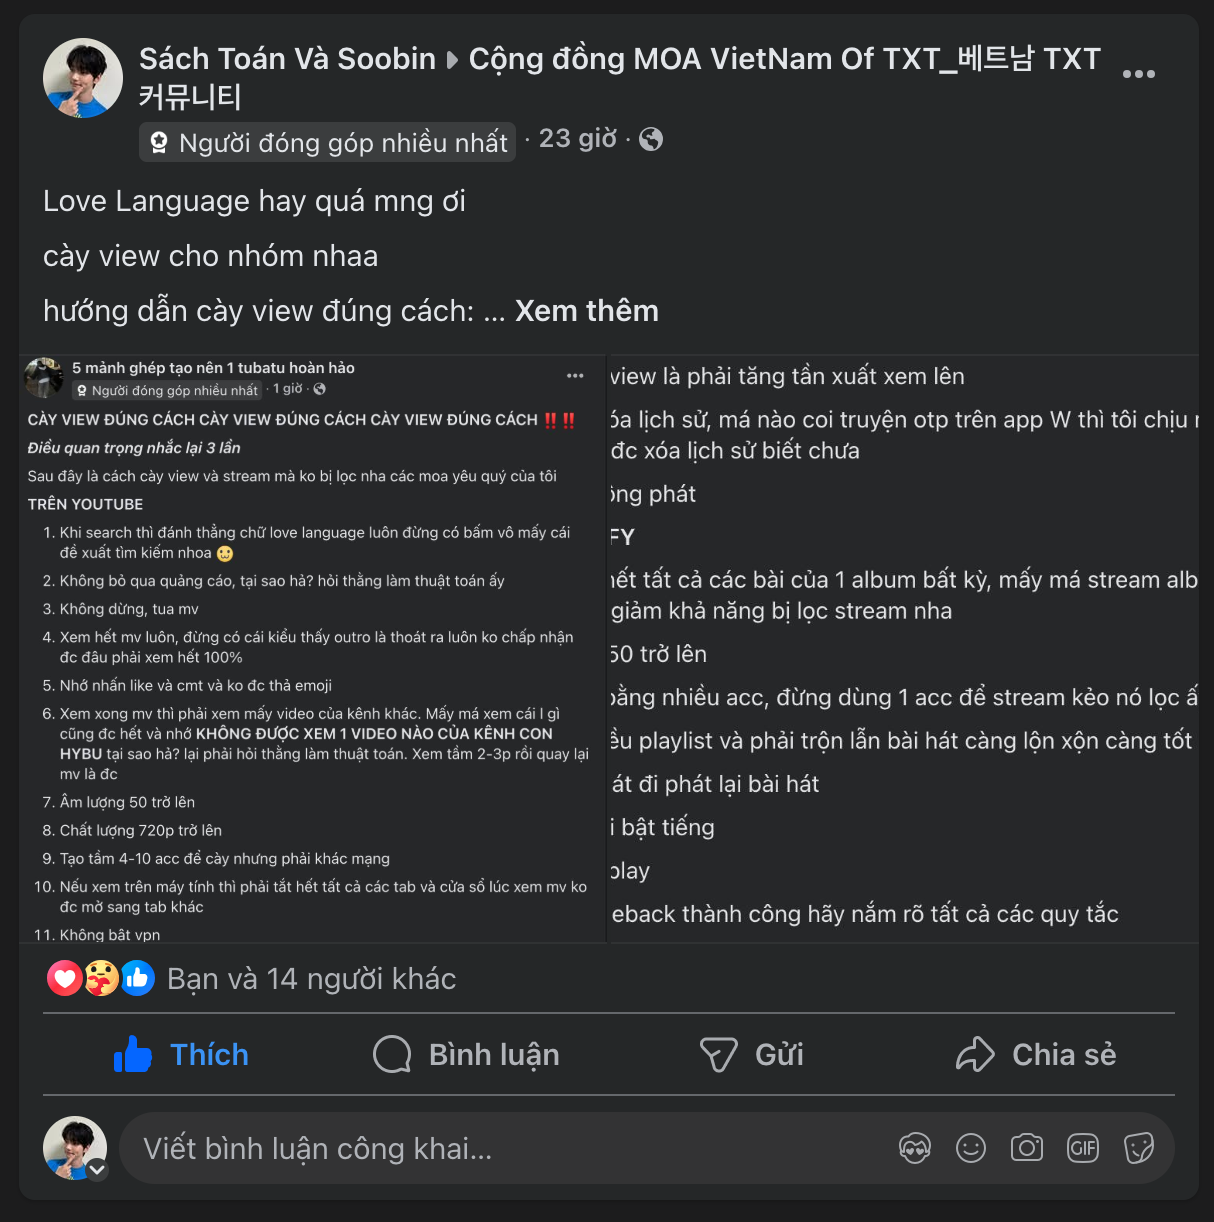Viewport: 1214px width, 1222px height.
Task: Open Cộng đồng MOA VietNam group link
Action: pos(620,77)
